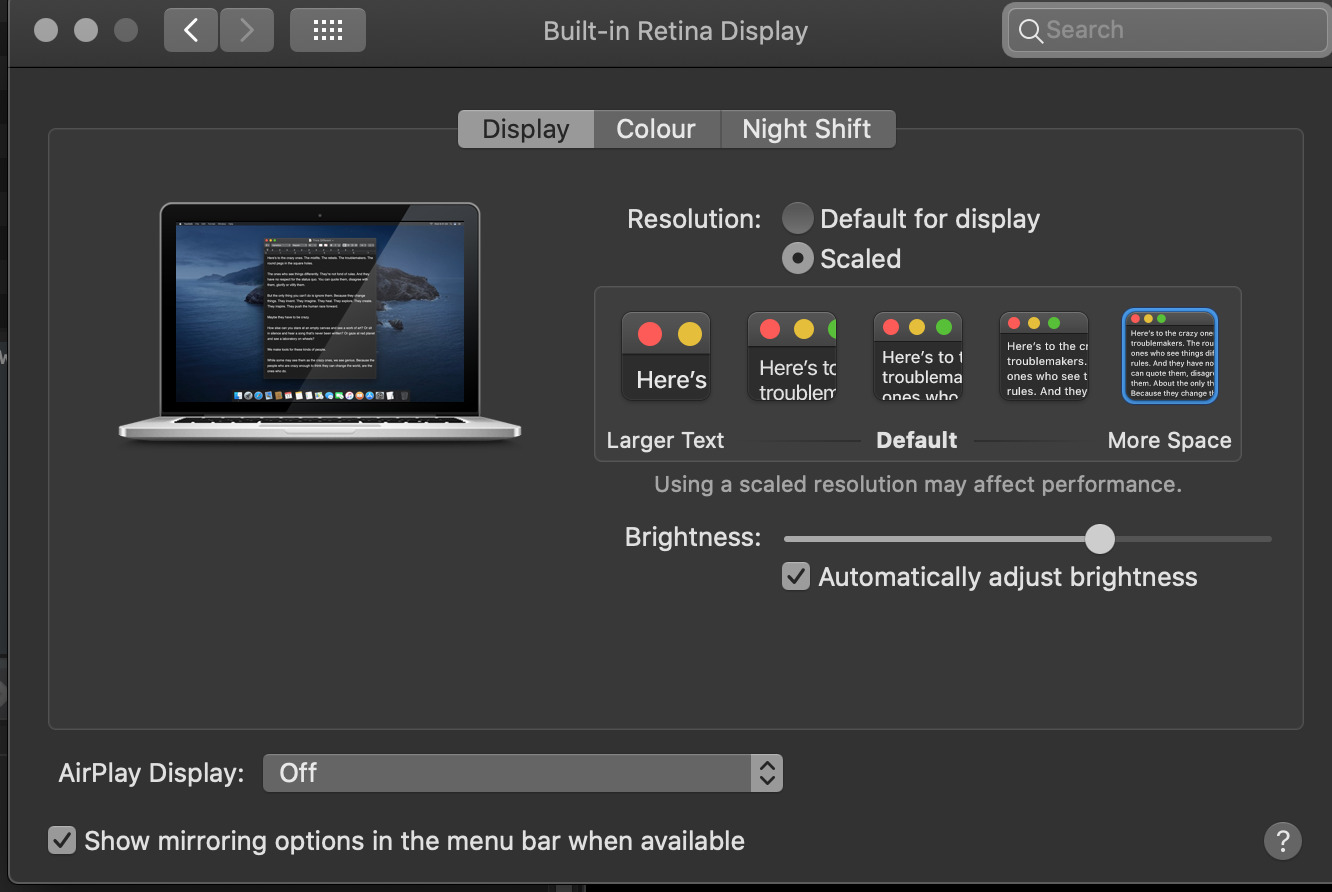
Task: Show all preferences grid button
Action: (328, 30)
